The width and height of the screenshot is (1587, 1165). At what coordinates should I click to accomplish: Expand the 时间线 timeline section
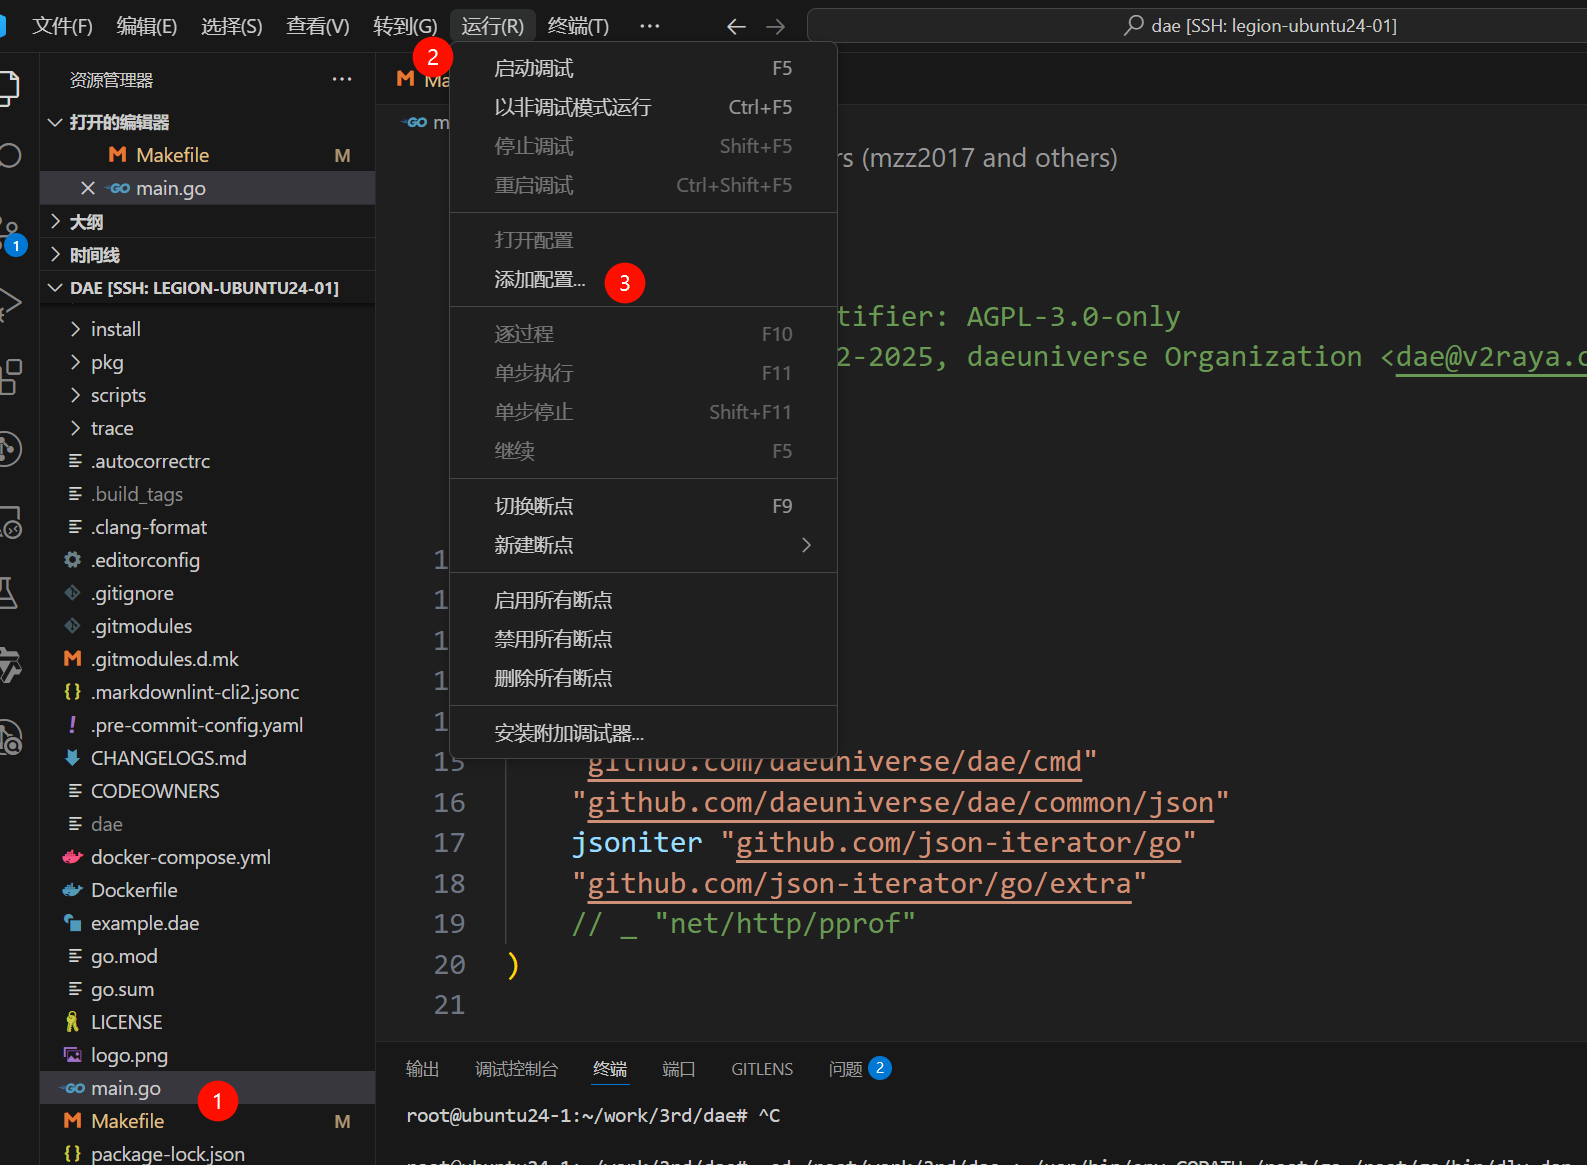[x=94, y=255]
